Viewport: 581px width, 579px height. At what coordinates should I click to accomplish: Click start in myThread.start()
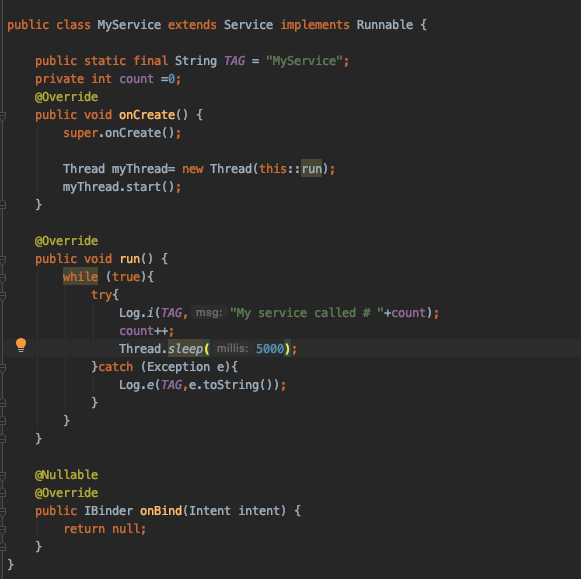tap(143, 187)
